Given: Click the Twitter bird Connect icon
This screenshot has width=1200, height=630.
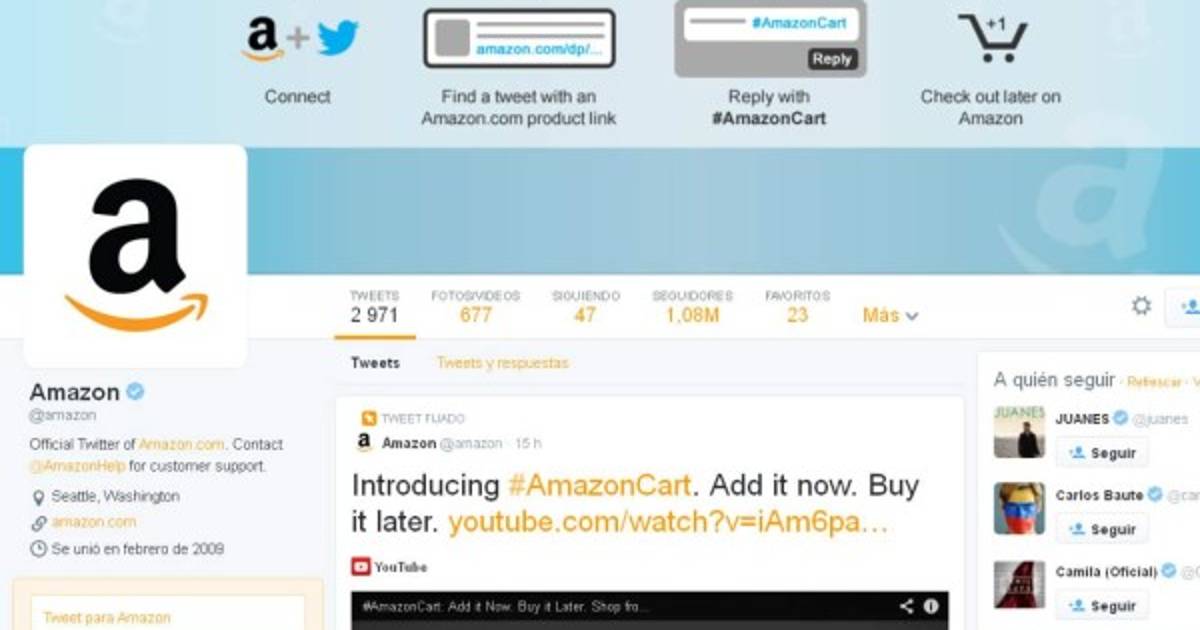Looking at the screenshot, I should (x=338, y=38).
